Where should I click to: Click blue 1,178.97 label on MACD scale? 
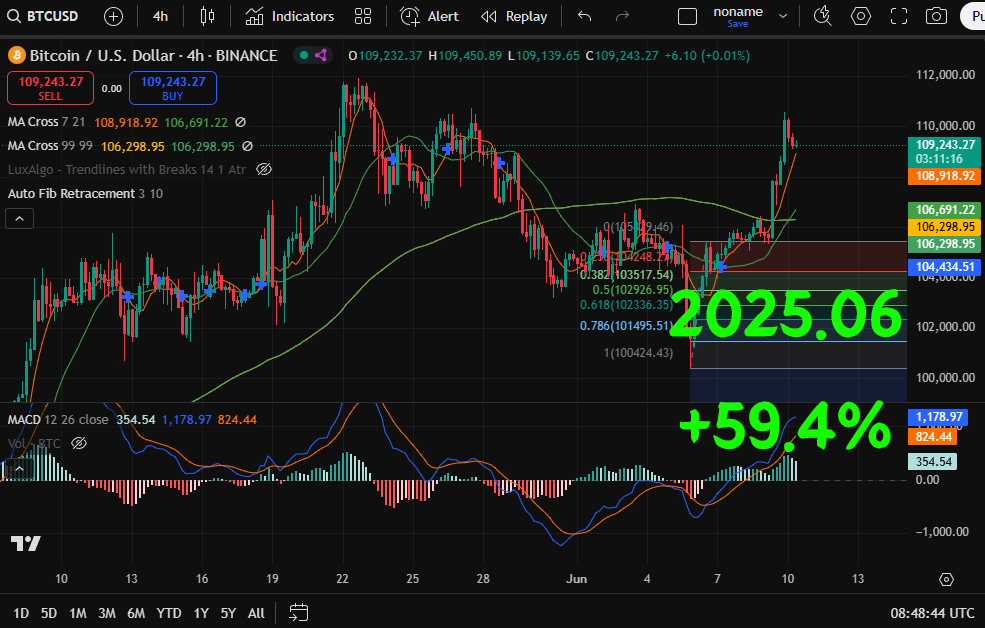938,416
